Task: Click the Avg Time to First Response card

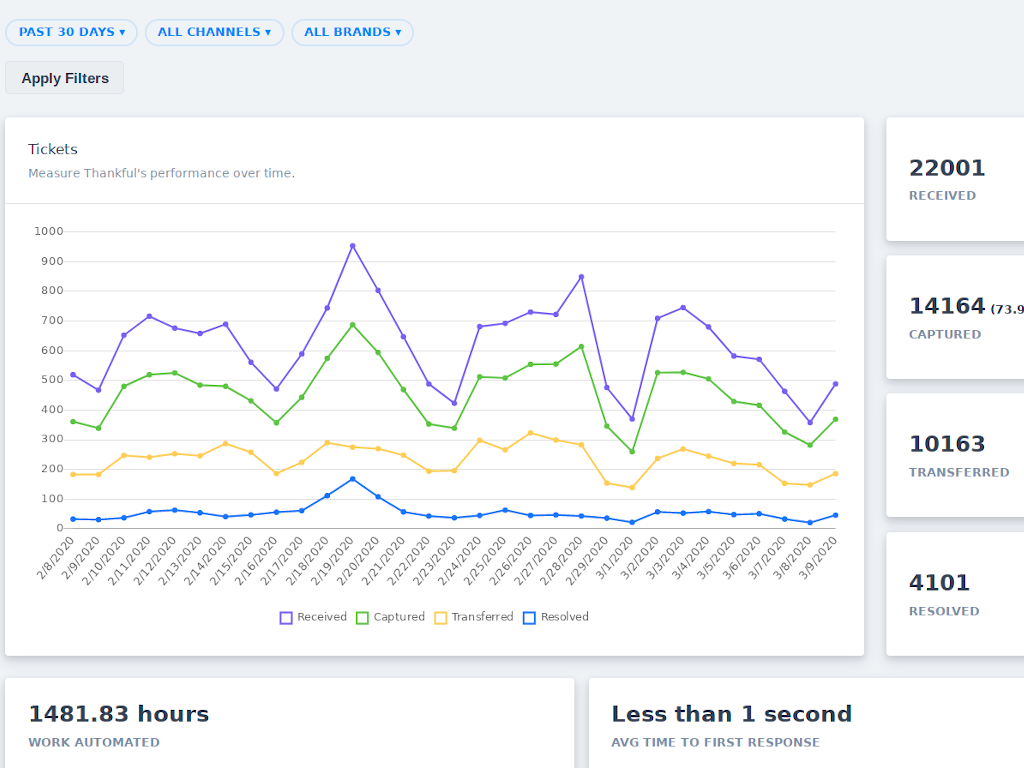Action: click(806, 723)
